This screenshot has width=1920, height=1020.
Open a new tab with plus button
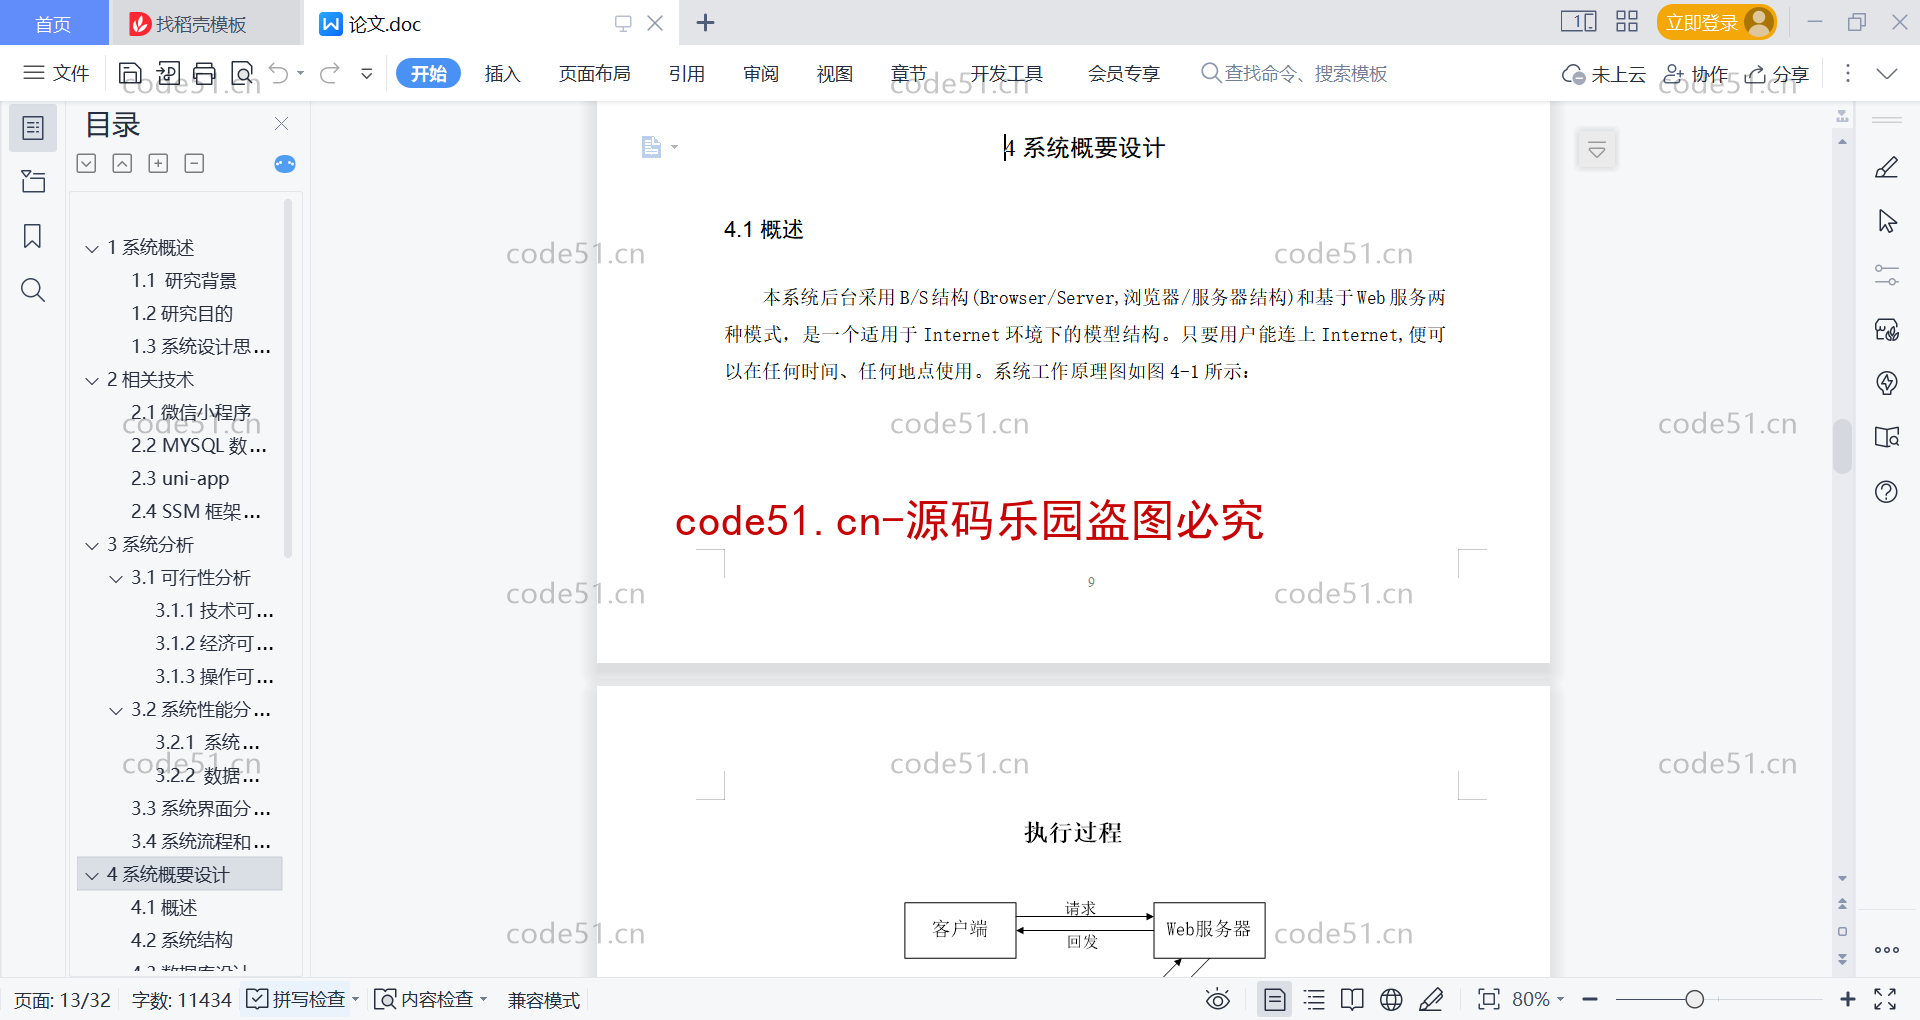pyautogui.click(x=705, y=22)
